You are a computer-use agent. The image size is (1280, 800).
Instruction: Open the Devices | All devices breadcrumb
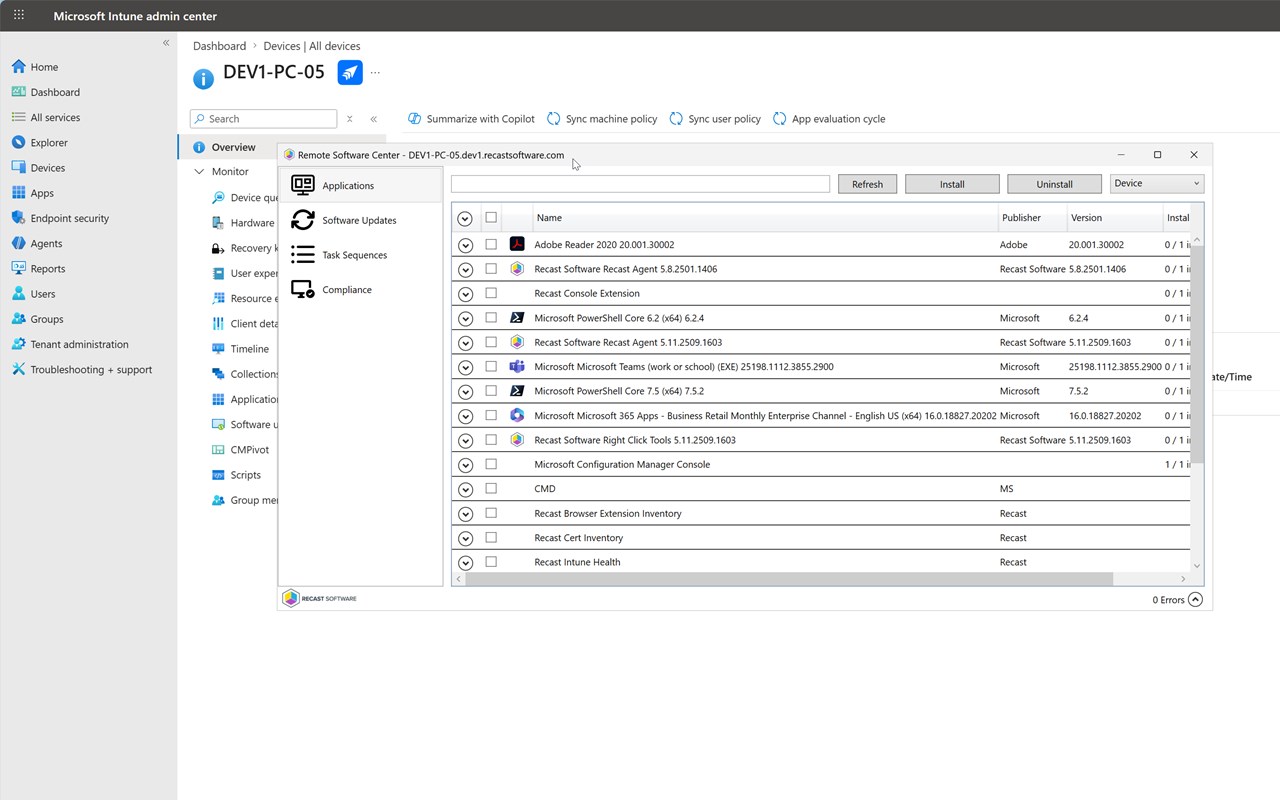312,46
